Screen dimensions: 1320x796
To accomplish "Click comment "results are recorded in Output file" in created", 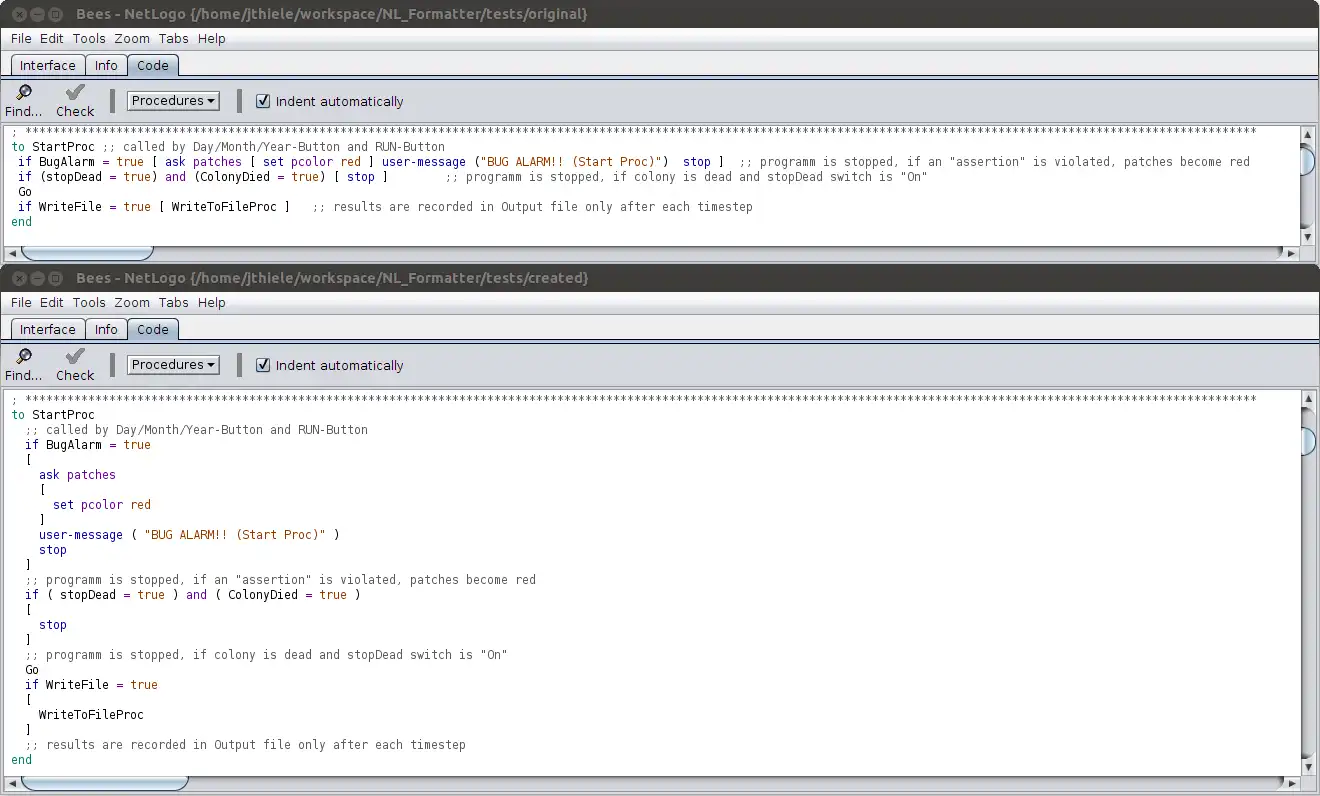I will [246, 745].
